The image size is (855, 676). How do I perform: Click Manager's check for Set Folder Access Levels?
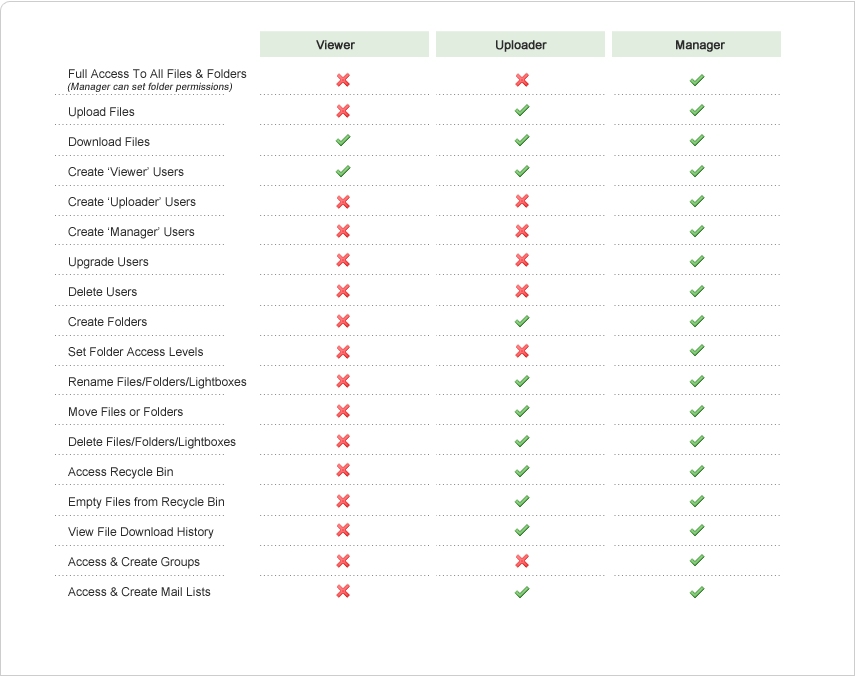tap(697, 351)
